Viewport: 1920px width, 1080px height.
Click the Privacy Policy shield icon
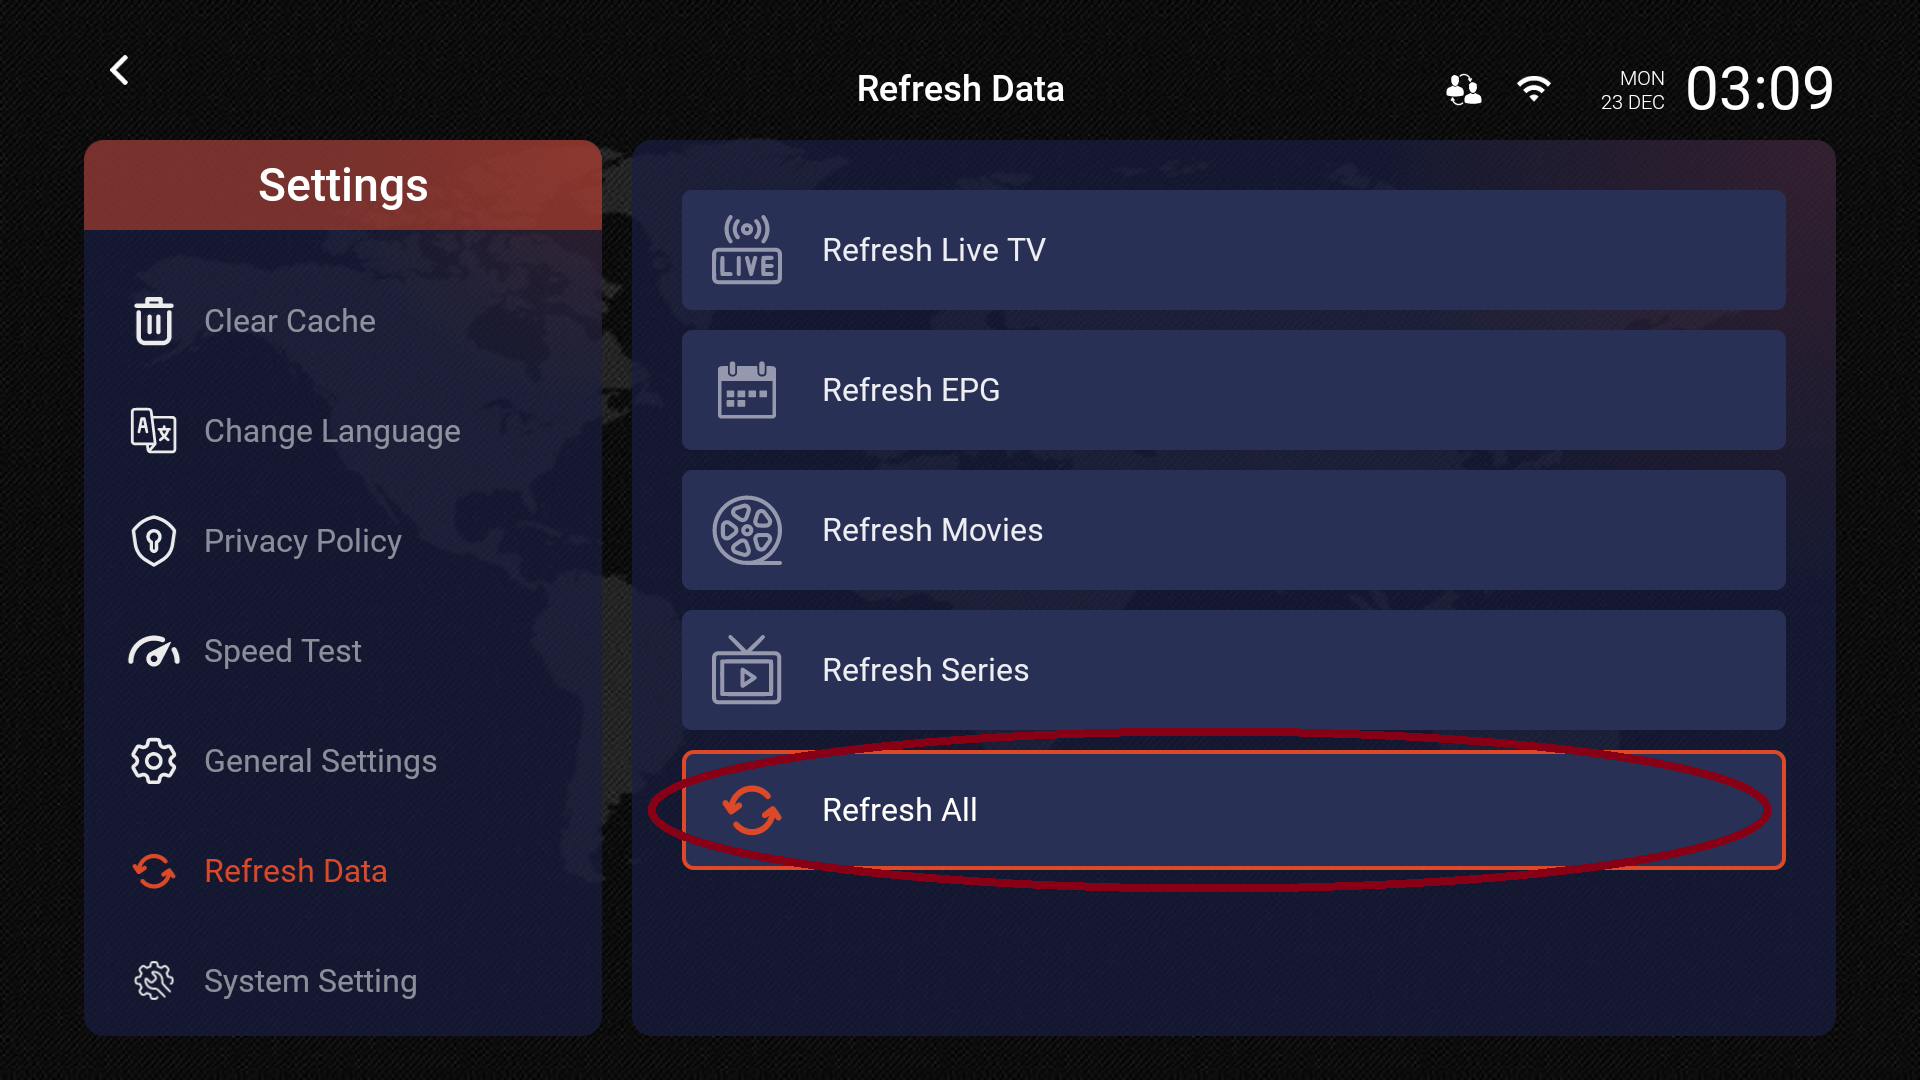tap(154, 541)
